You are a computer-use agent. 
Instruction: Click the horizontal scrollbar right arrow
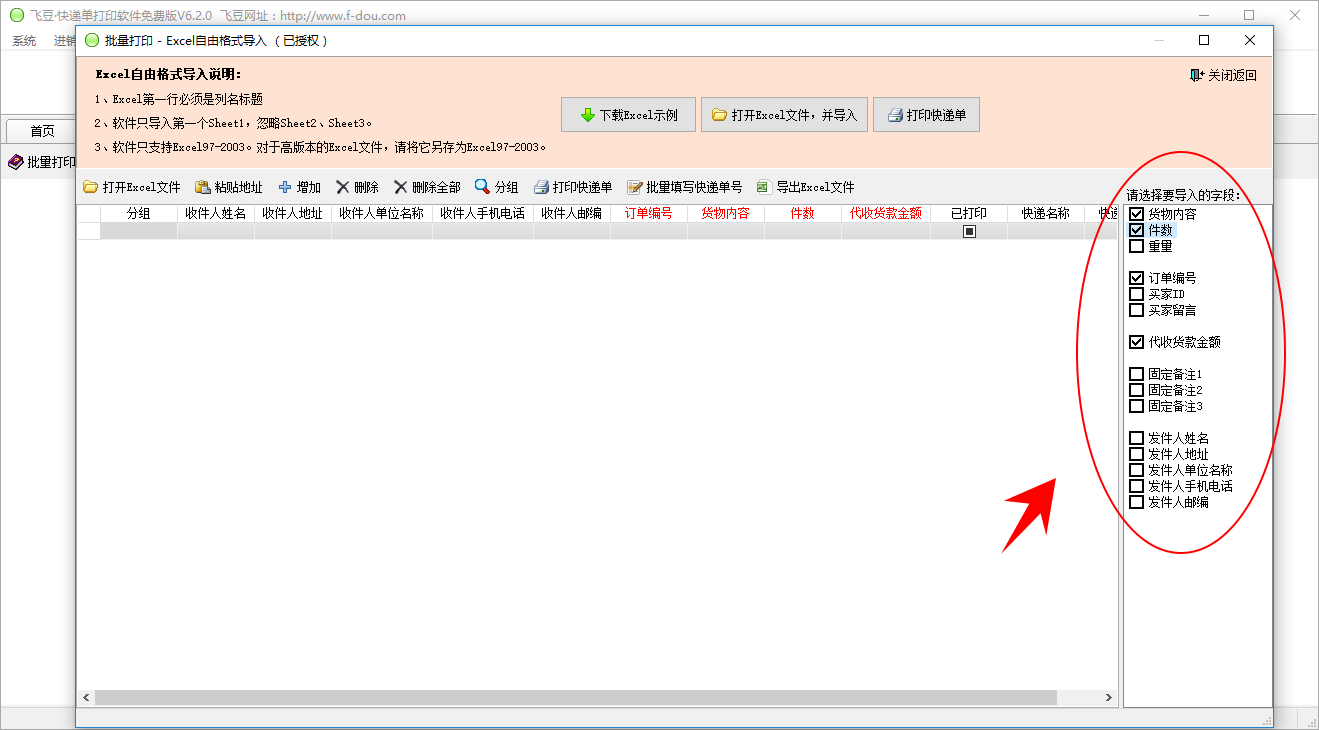(1109, 697)
